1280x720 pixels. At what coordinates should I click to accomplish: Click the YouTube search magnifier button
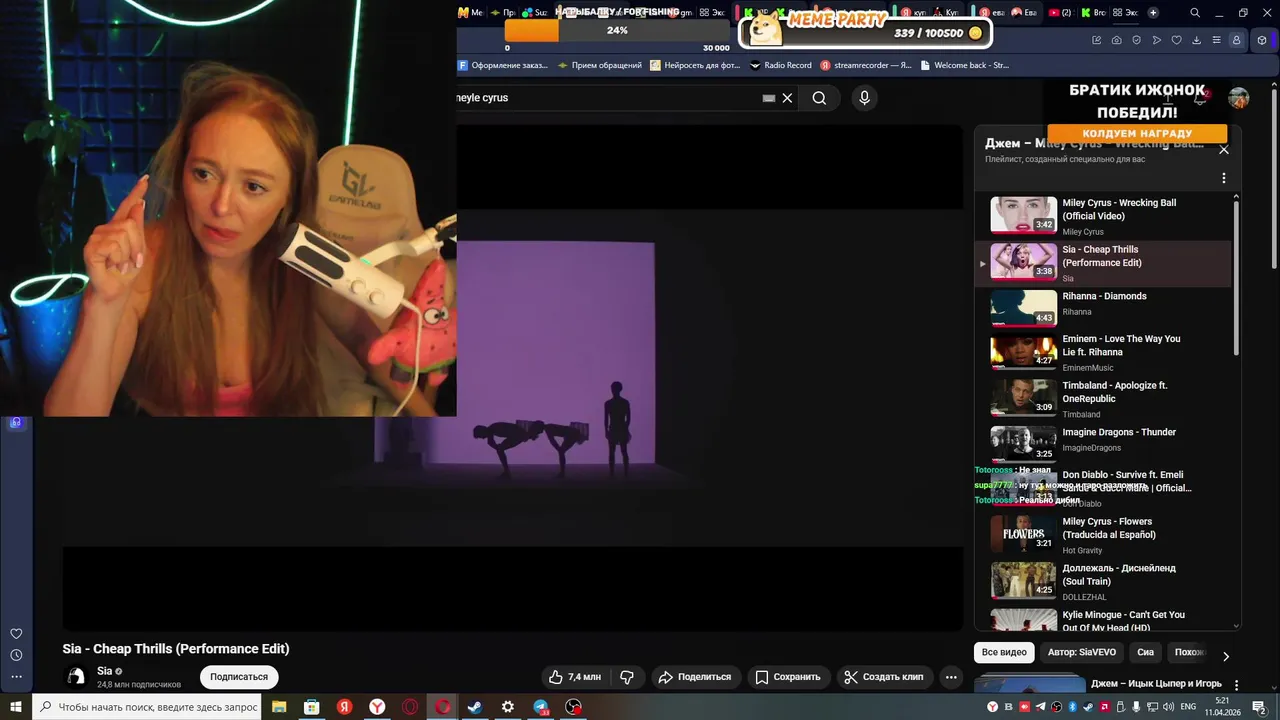(819, 98)
